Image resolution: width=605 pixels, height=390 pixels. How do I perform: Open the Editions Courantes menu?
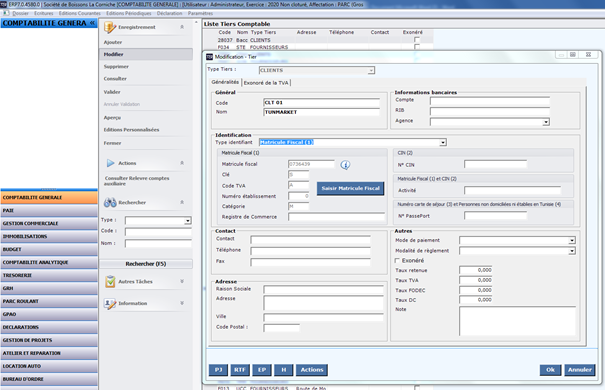(79, 13)
